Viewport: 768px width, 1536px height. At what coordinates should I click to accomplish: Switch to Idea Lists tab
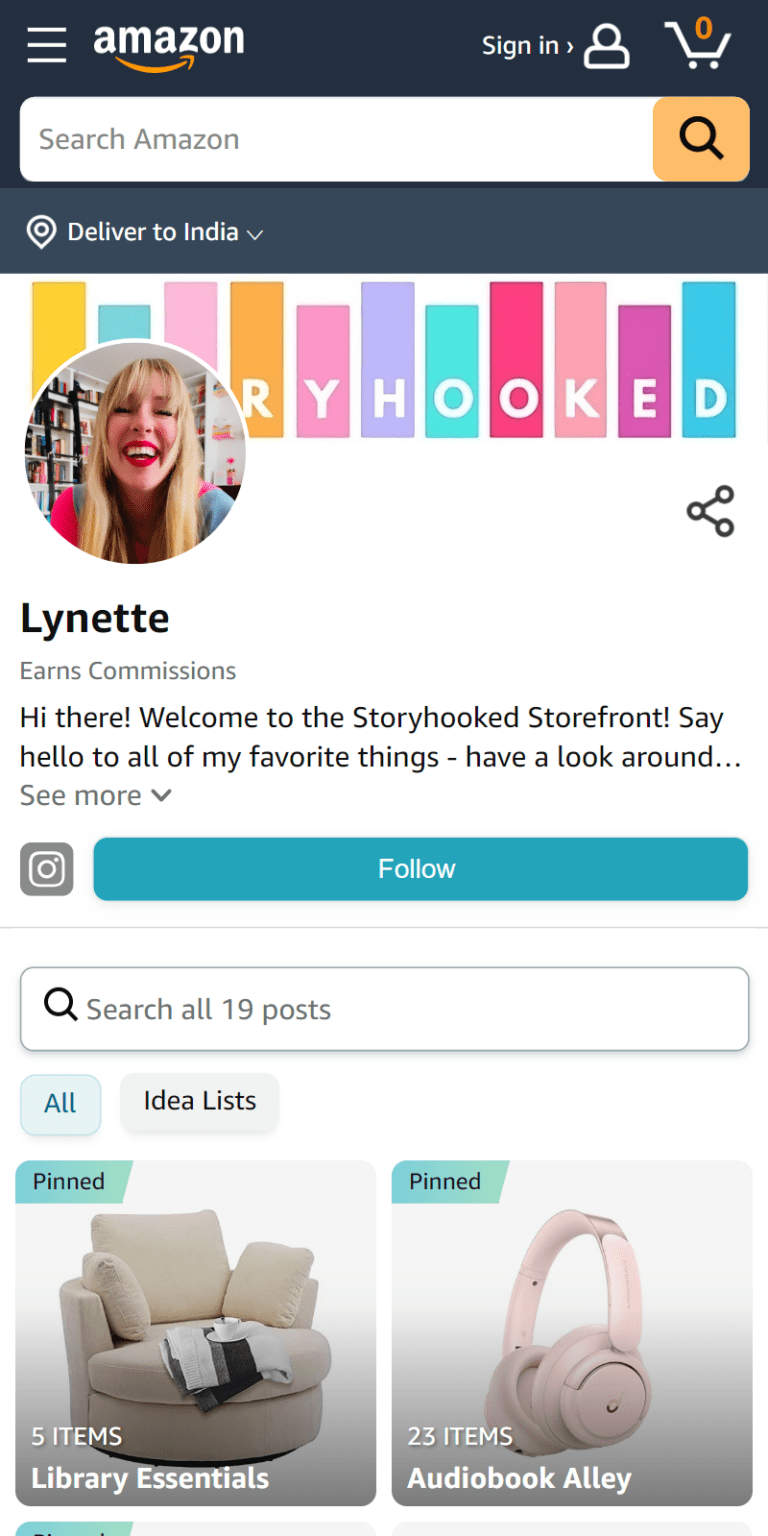pos(199,1102)
